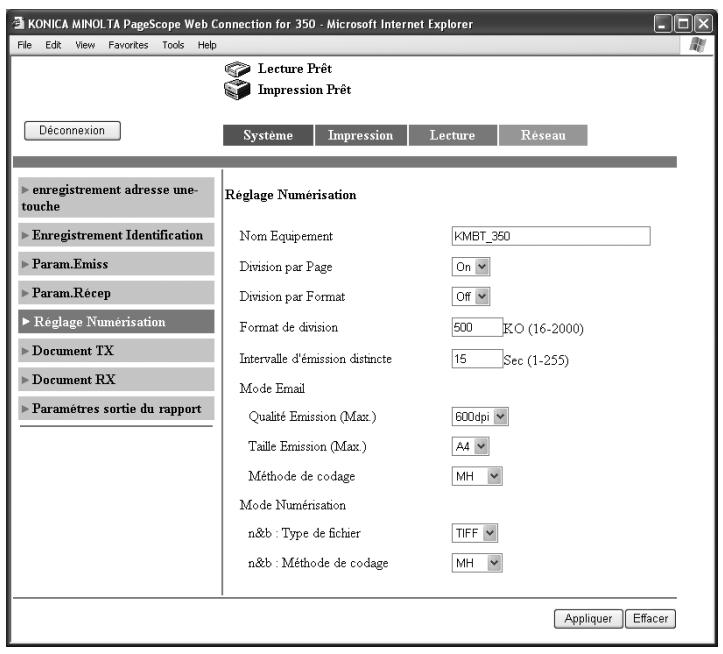Open the Favorites menu

(x=128, y=45)
